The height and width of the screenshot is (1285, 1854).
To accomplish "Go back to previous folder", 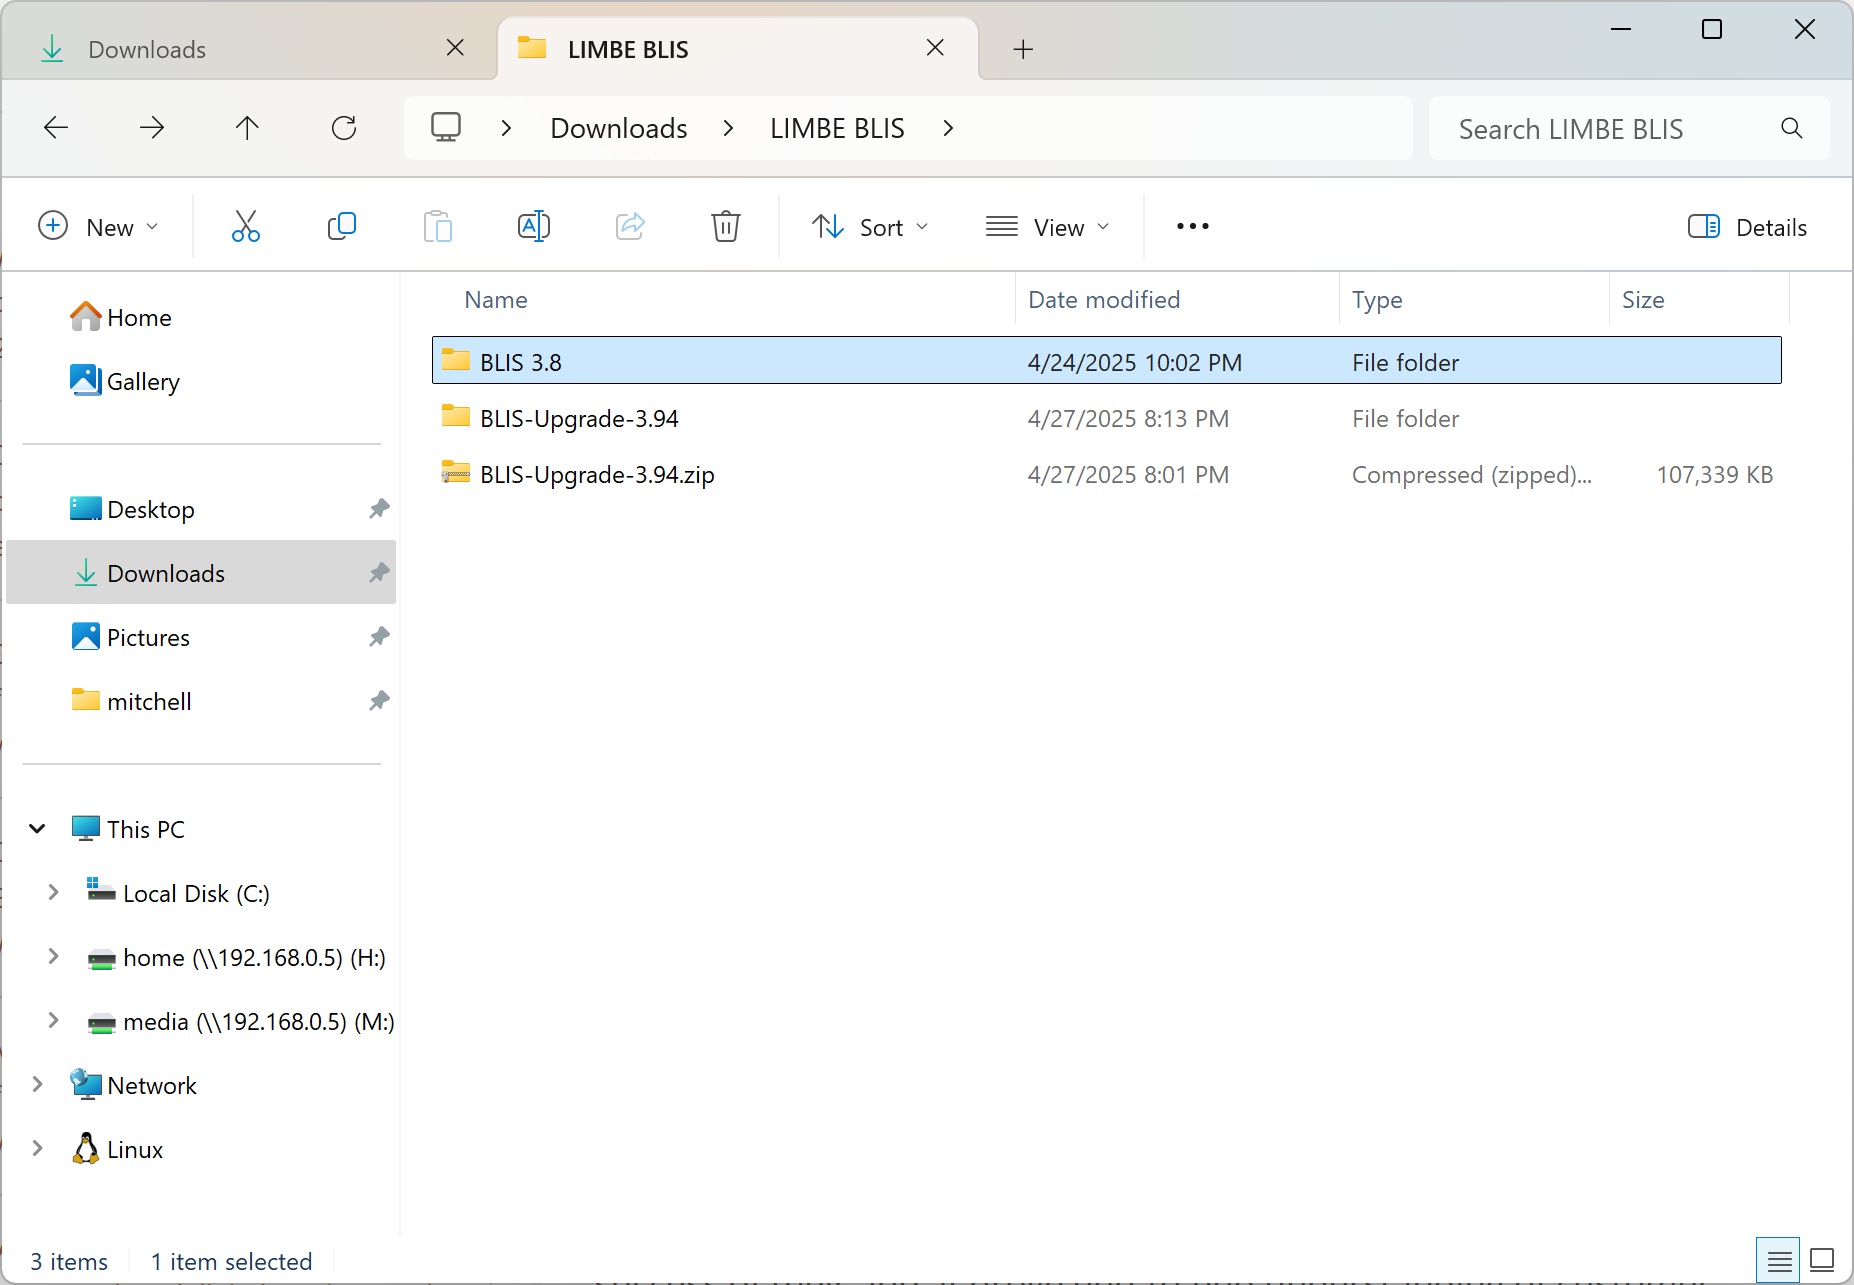I will (x=56, y=128).
